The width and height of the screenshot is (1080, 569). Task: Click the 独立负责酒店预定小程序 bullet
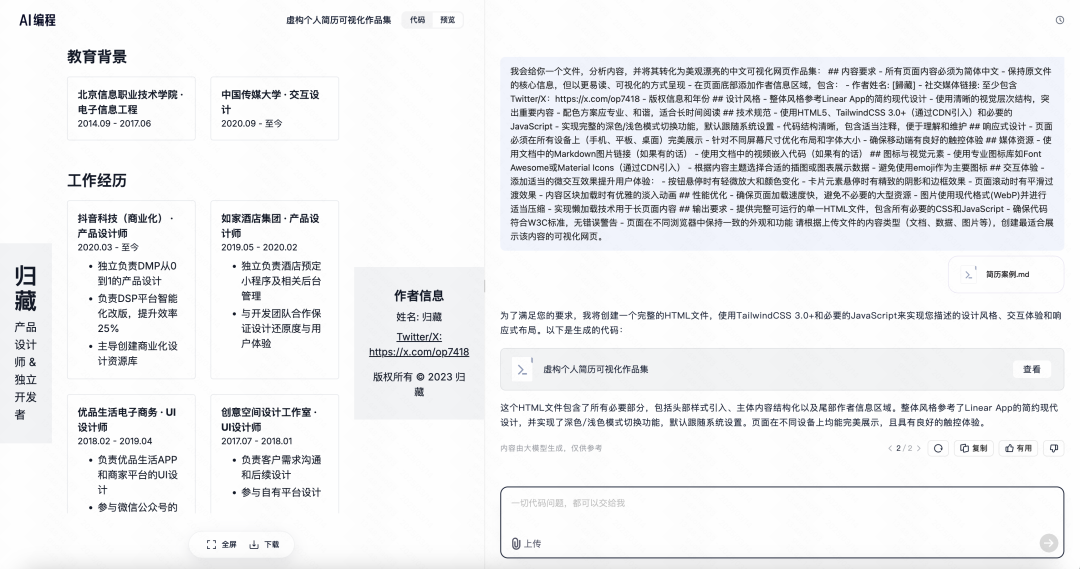click(281, 280)
